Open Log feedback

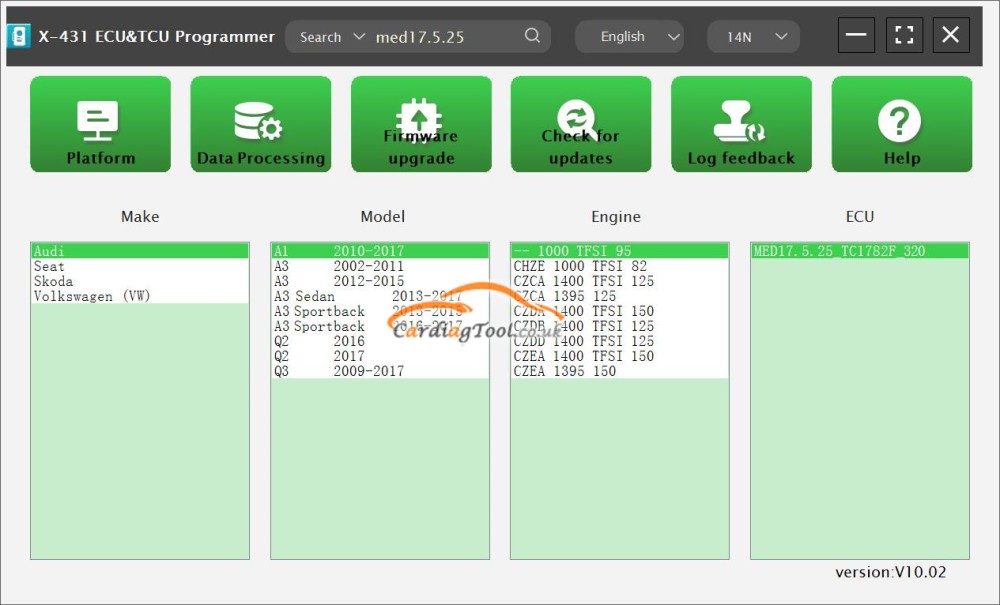pyautogui.click(x=742, y=124)
